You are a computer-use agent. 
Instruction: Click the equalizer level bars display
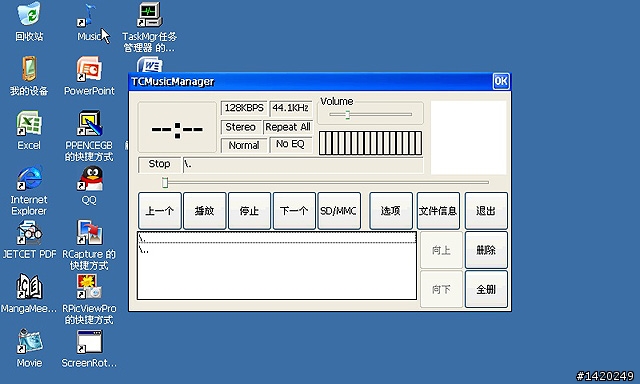tap(370, 143)
